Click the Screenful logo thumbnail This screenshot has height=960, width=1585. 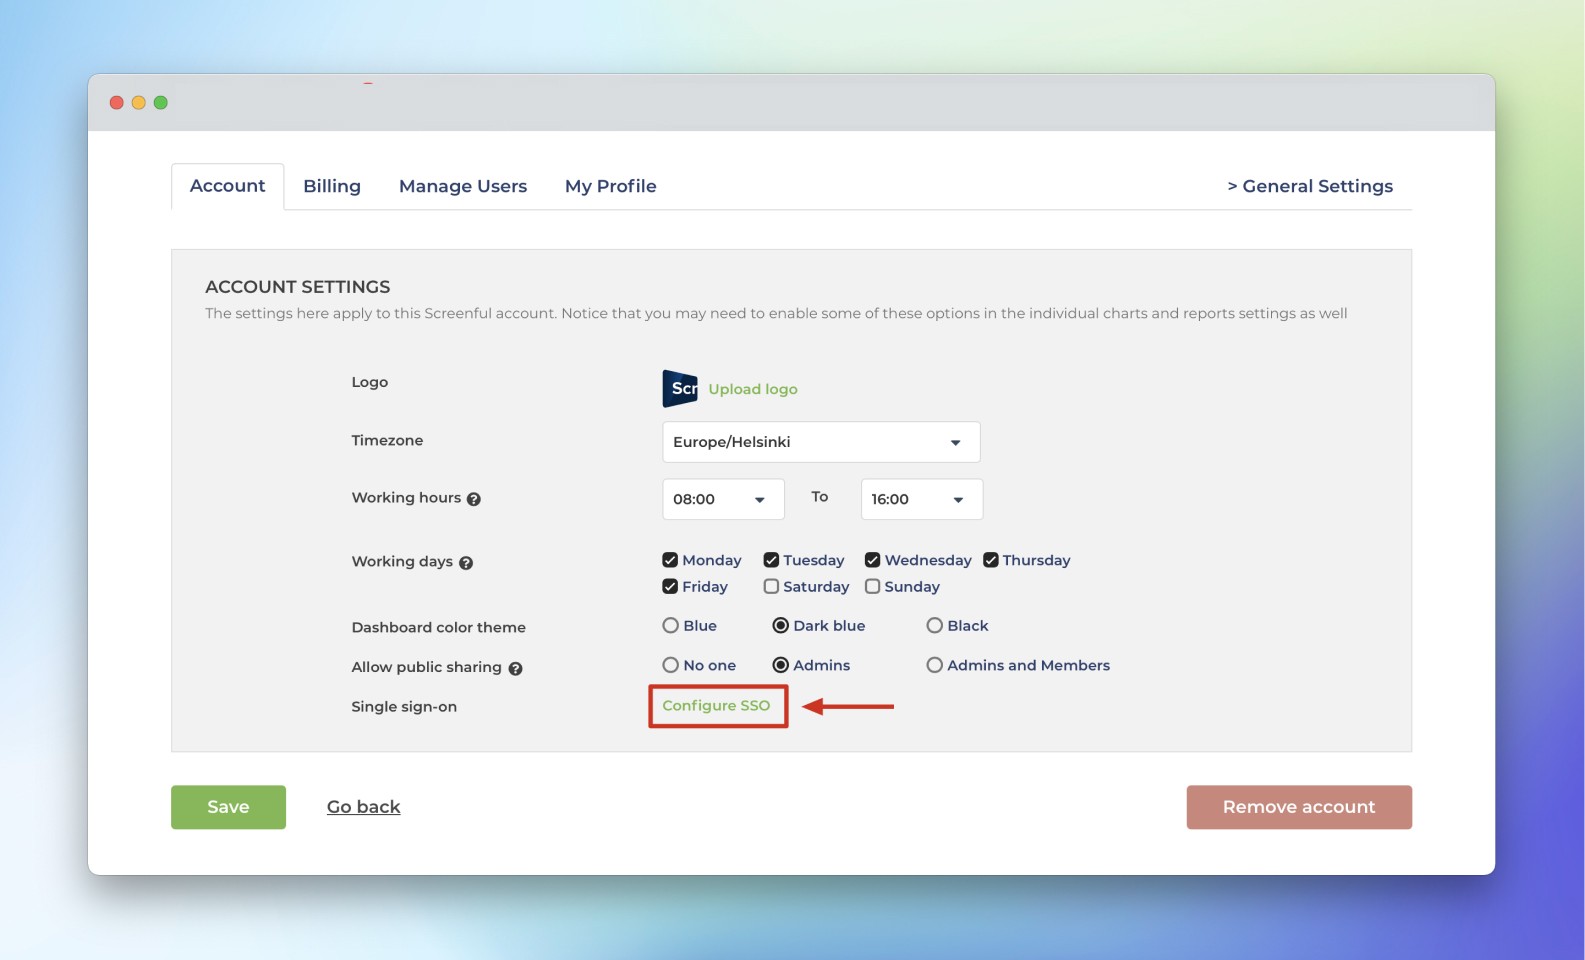pyautogui.click(x=680, y=388)
